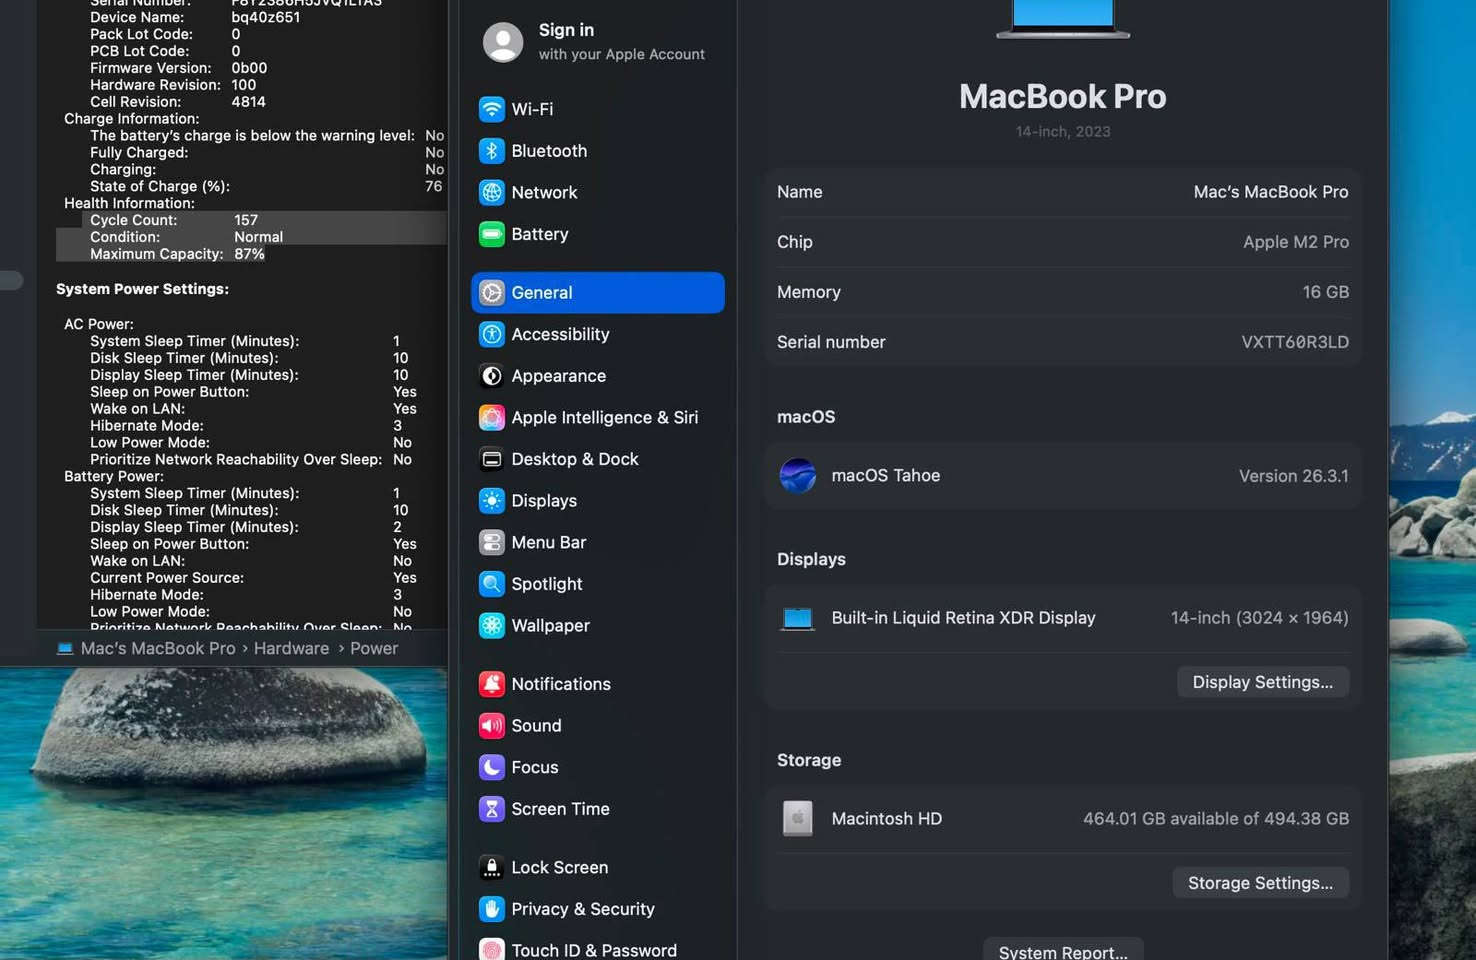The image size is (1476, 960).
Task: Click the Macintosh HD drive icon
Action: point(797,818)
